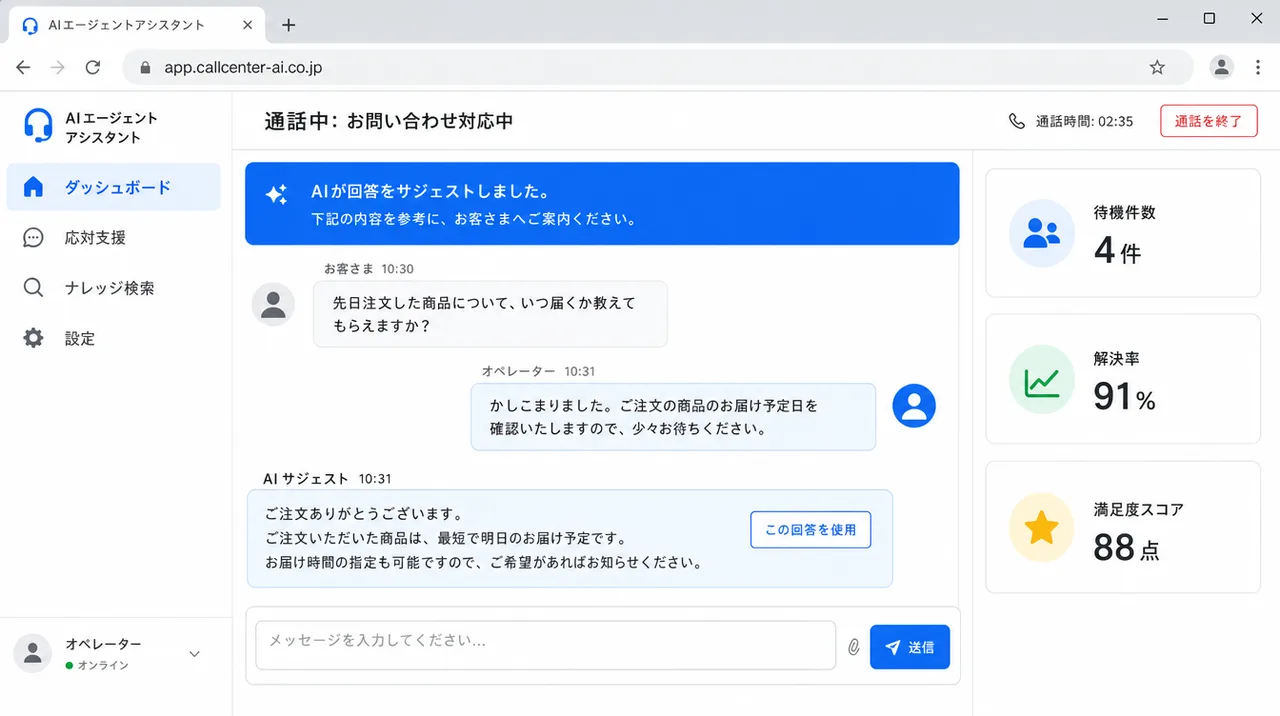Go back to the previous page
Viewport: 1280px width, 716px height.
pyautogui.click(x=23, y=68)
